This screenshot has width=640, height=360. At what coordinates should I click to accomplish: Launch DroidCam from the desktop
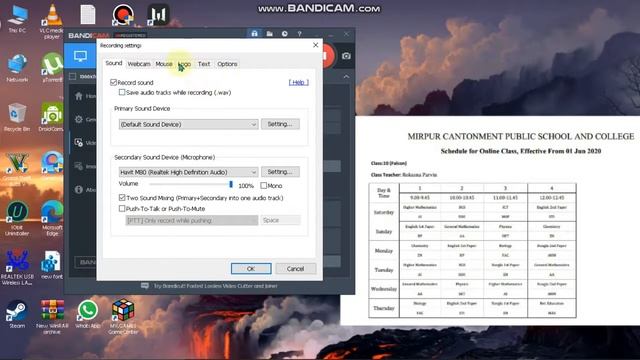click(x=51, y=117)
